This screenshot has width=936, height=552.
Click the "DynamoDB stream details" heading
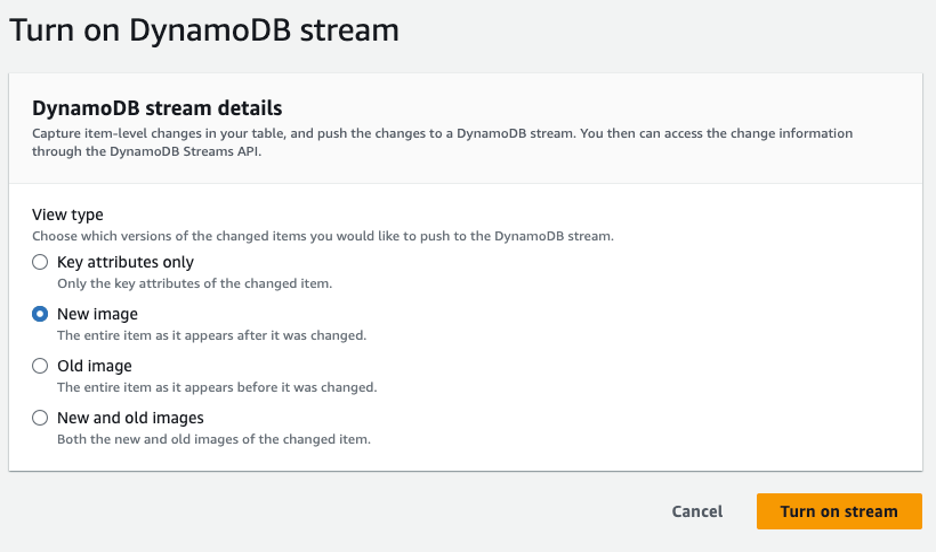157,108
